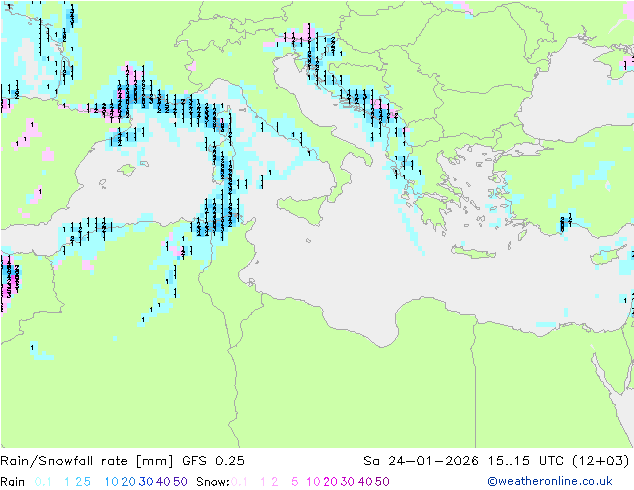Select the date "Sa 24-01-2026"

(x=421, y=461)
